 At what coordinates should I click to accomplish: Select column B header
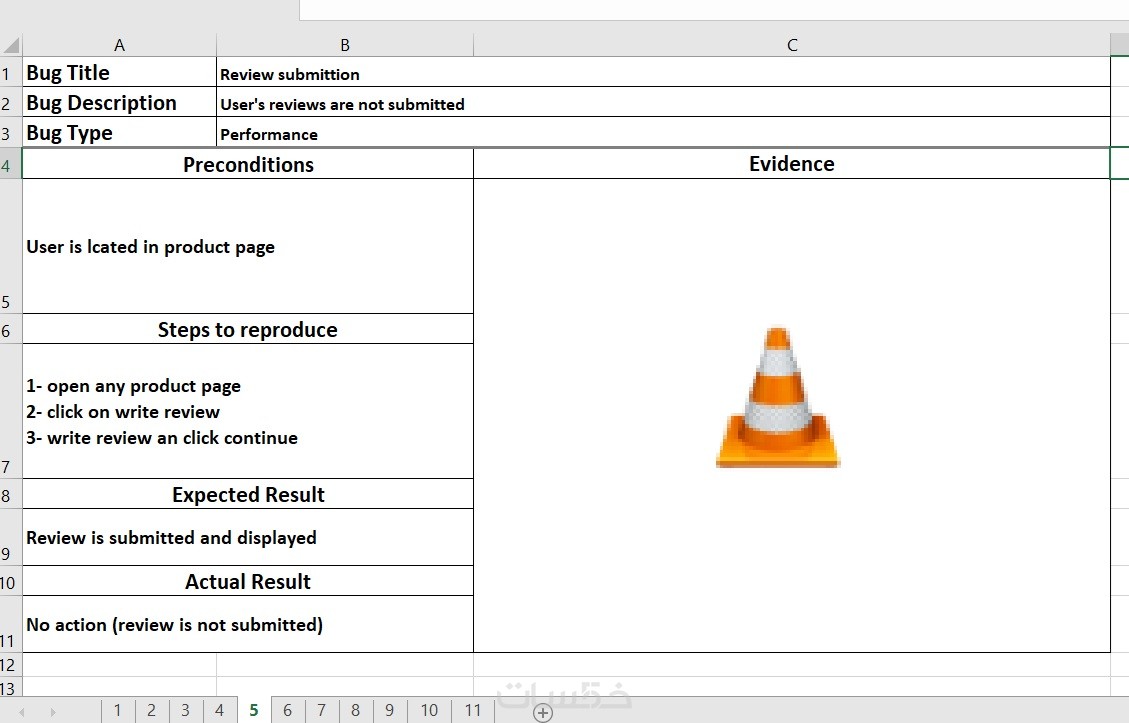pyautogui.click(x=345, y=45)
